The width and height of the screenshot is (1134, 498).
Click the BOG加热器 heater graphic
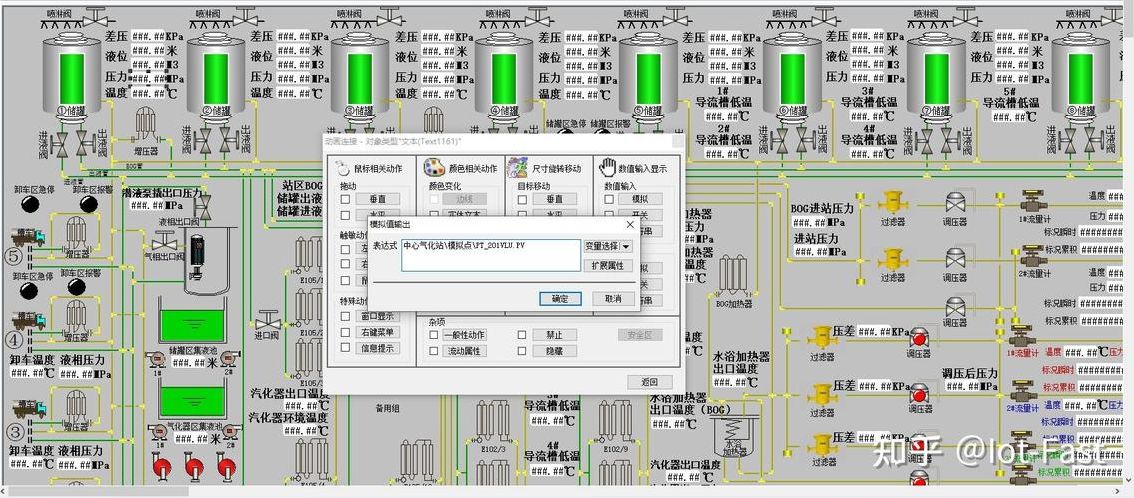(x=733, y=275)
